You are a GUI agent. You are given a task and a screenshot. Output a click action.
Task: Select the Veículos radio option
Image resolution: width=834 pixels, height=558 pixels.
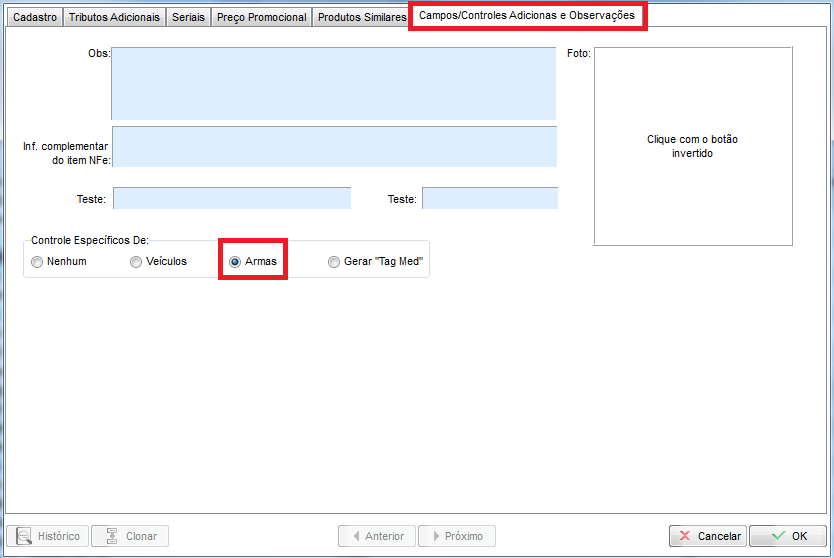pos(137,262)
